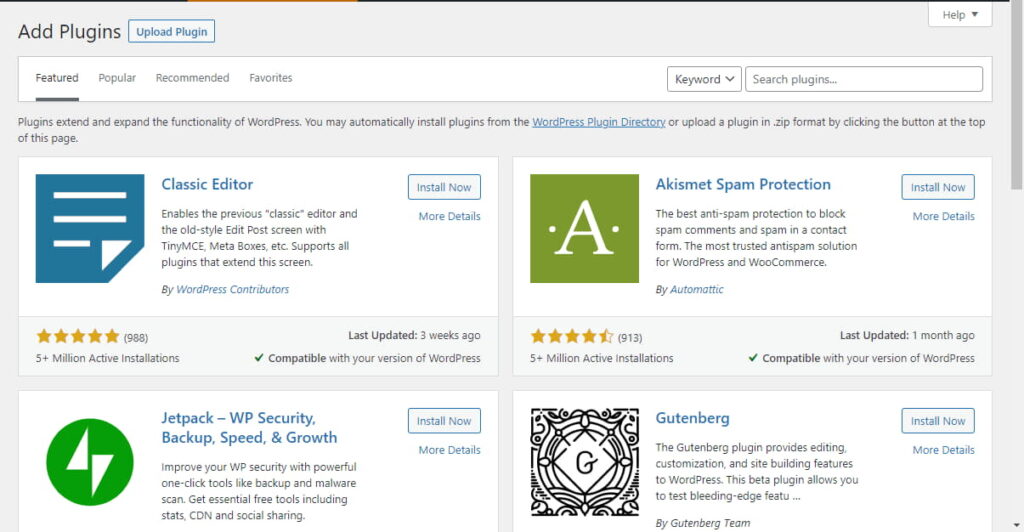The height and width of the screenshot is (532, 1024).
Task: Click the Upload Plugin button
Action: pyautogui.click(x=171, y=31)
